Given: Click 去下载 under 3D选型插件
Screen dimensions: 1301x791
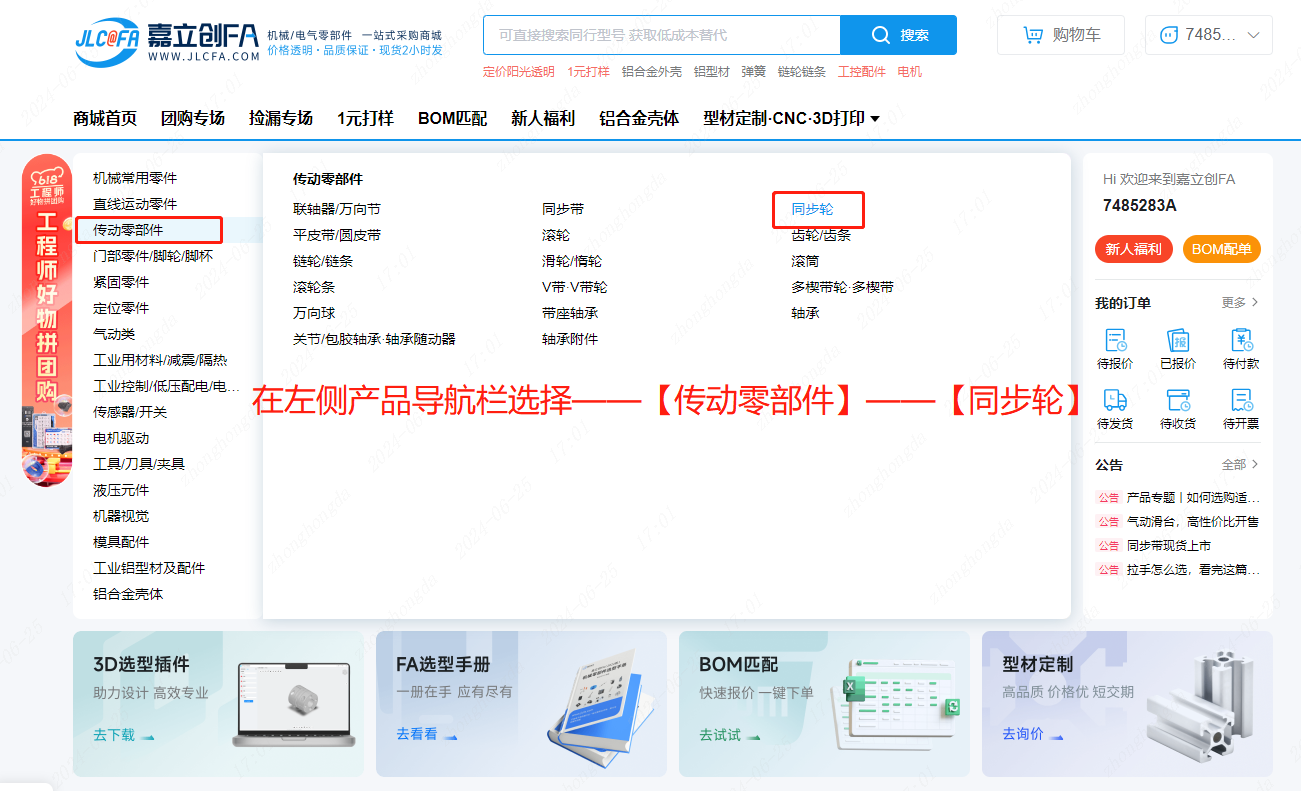Looking at the screenshot, I should [123, 735].
